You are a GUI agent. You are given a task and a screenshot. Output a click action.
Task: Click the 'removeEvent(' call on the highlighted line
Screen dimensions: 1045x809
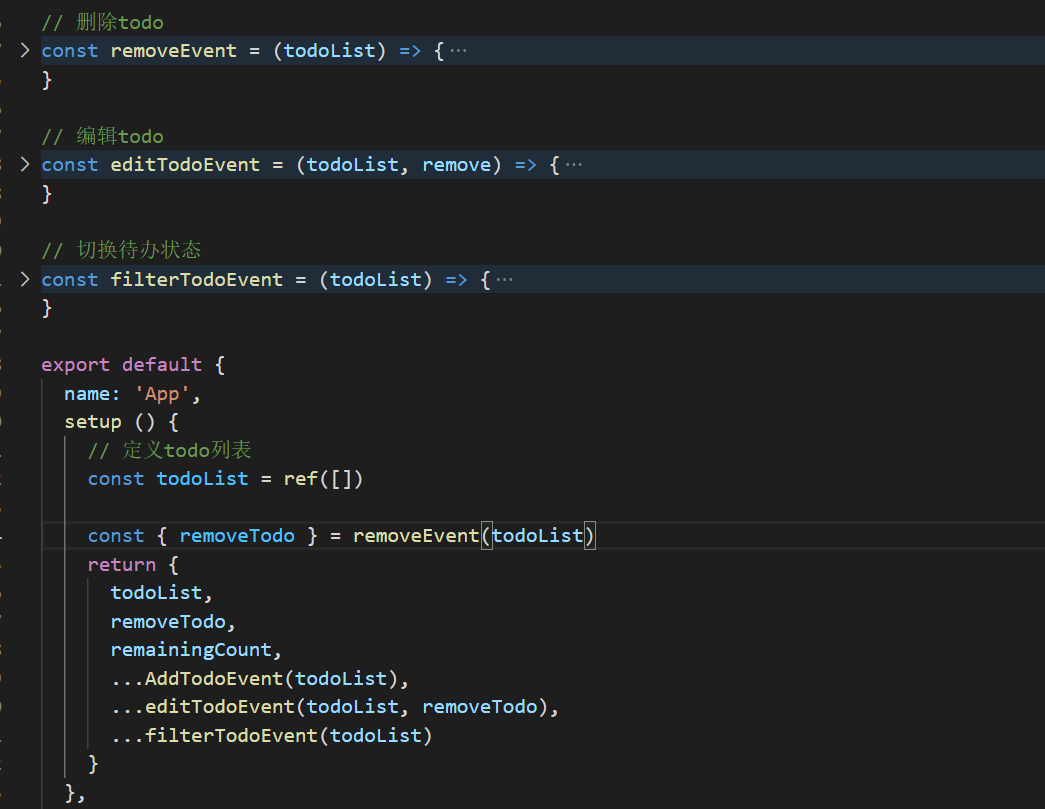tap(416, 536)
